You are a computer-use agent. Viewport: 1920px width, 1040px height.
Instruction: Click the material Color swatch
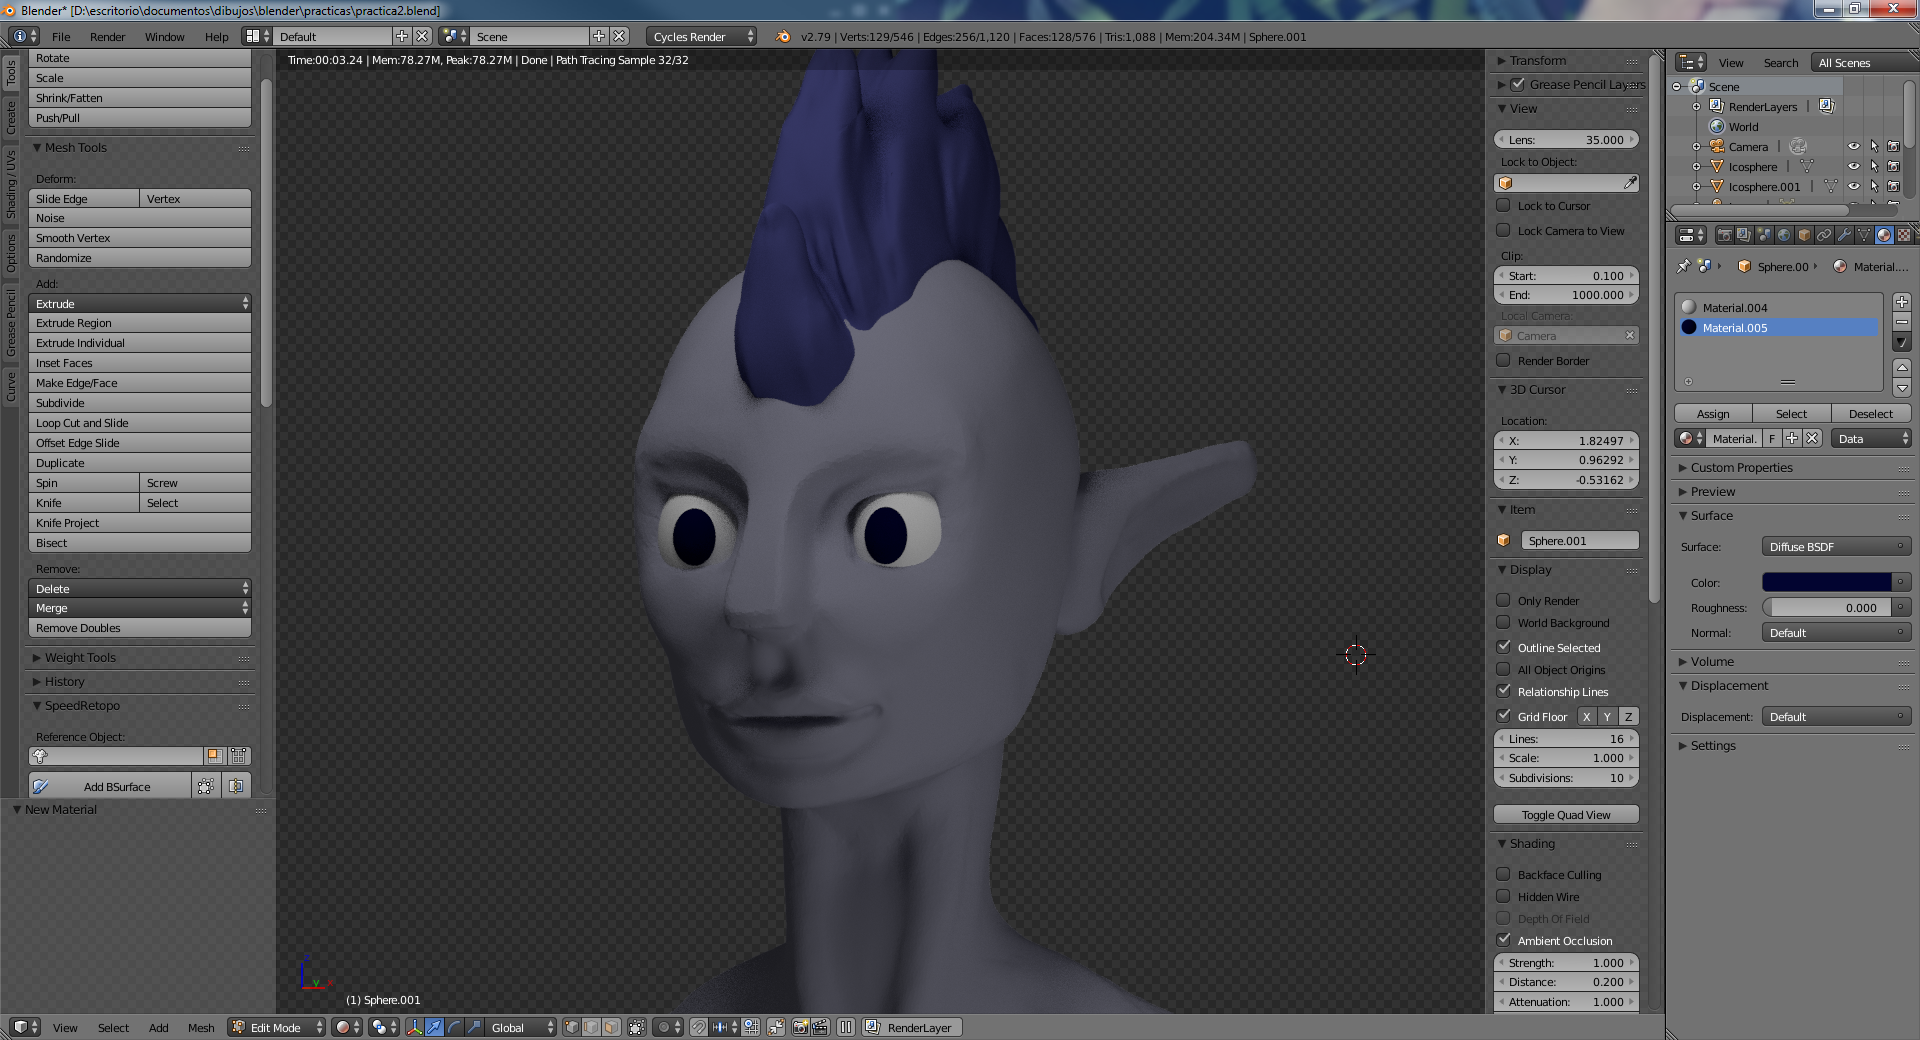[1827, 582]
